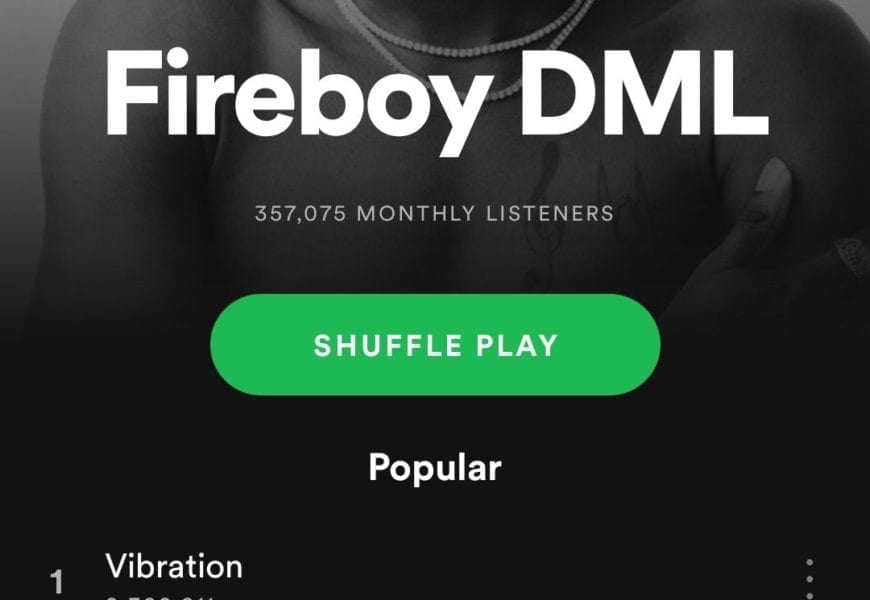Click the dark area beside the Popular heading
This screenshot has width=870, height=600.
tap(666, 468)
